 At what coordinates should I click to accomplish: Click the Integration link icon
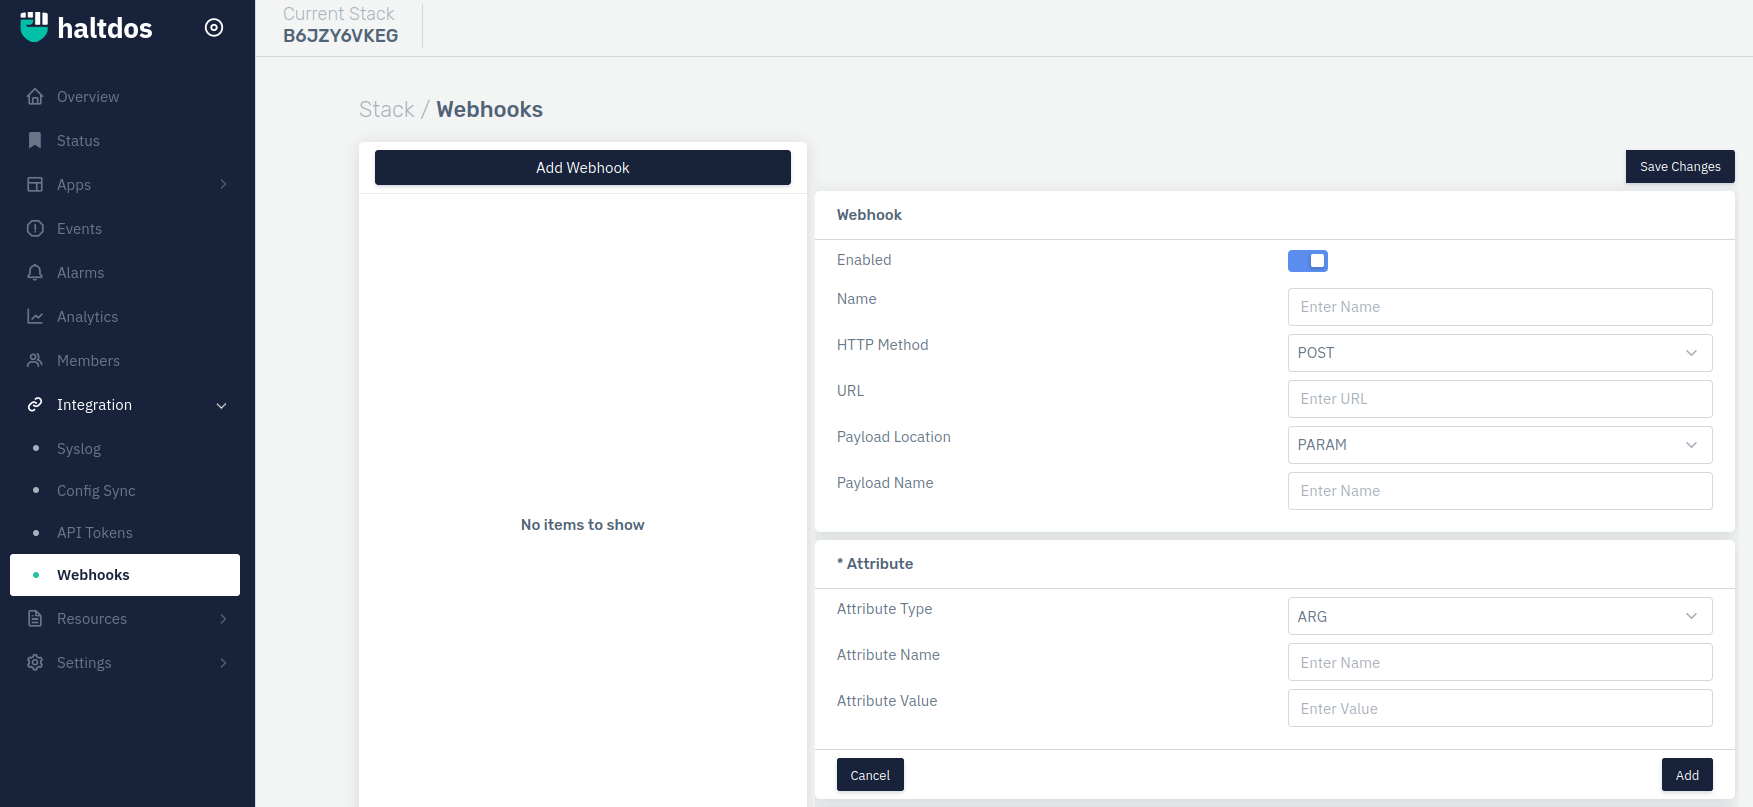pos(35,405)
